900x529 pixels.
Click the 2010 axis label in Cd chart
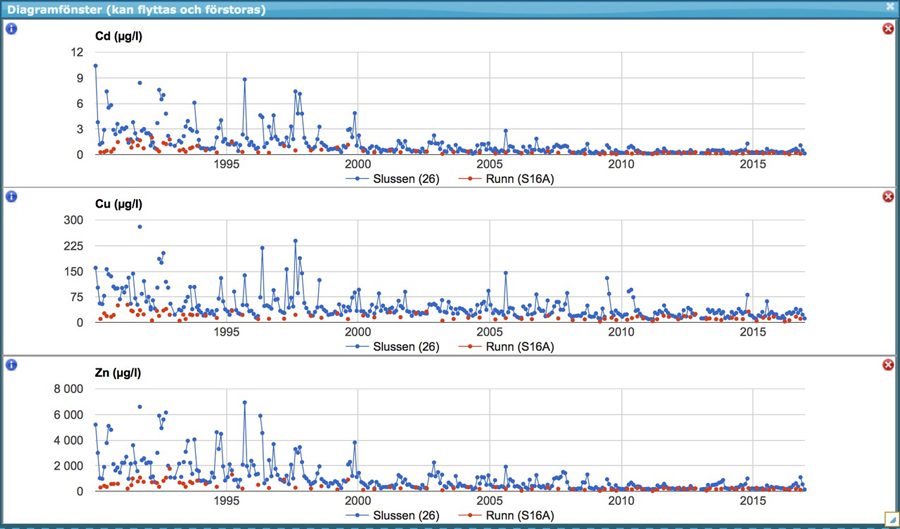pyautogui.click(x=620, y=165)
